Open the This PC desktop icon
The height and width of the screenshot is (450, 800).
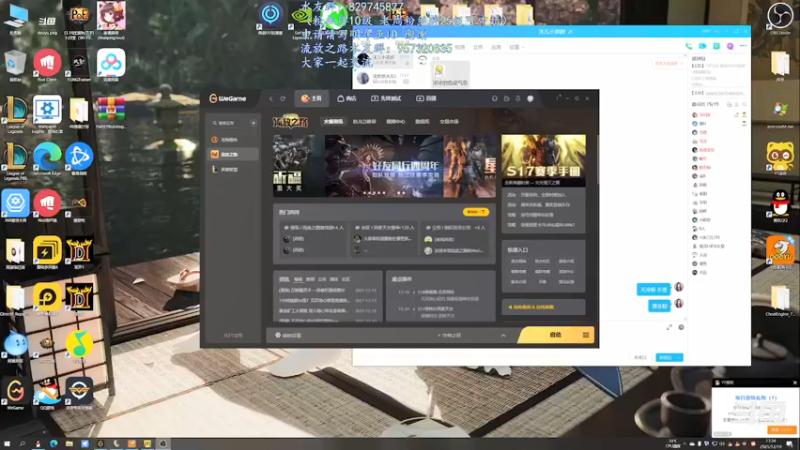coord(15,19)
